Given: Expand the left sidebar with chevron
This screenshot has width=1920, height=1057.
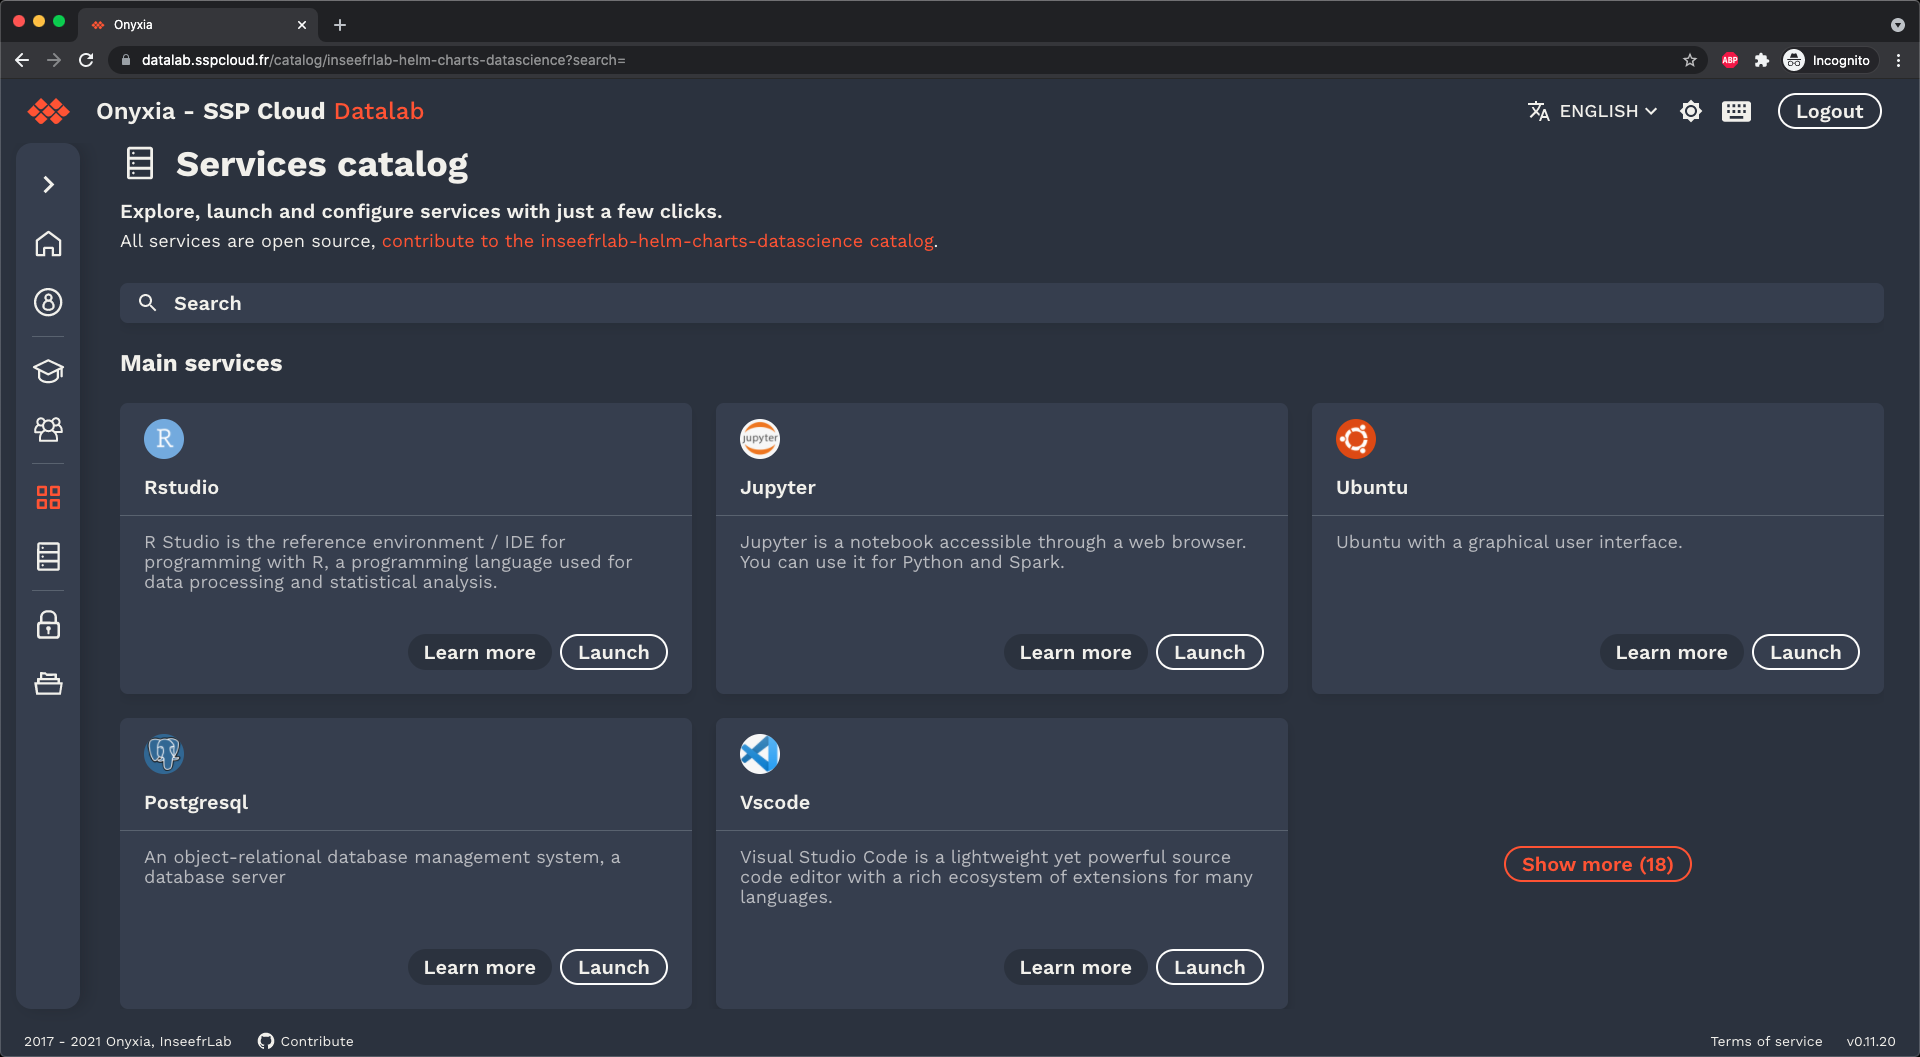Looking at the screenshot, I should coord(48,184).
